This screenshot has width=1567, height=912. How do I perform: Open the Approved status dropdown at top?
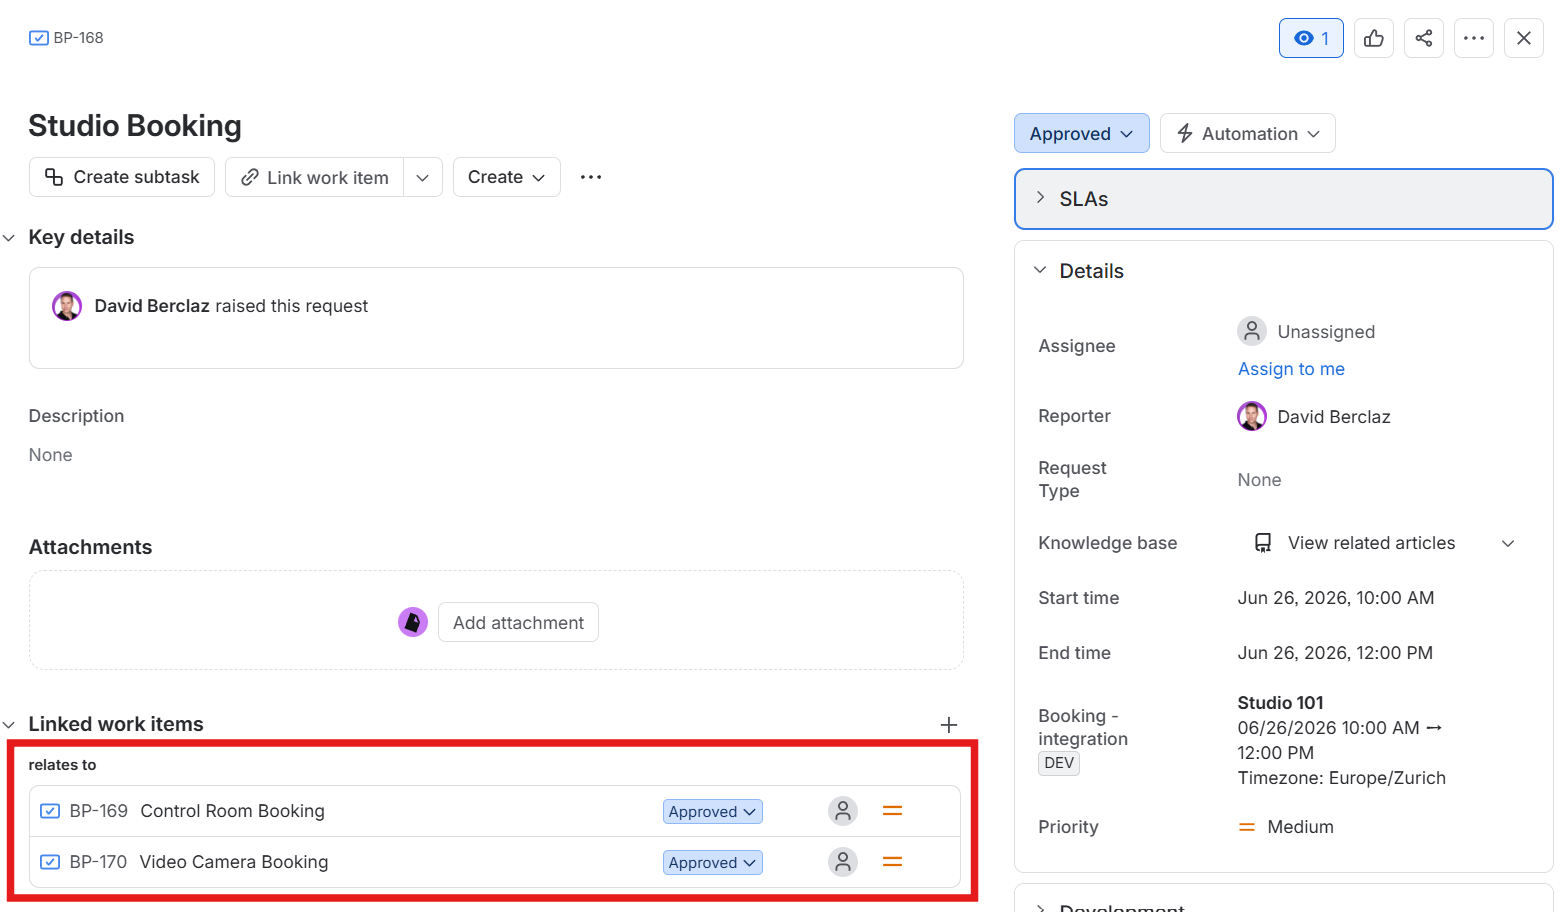pyautogui.click(x=1081, y=133)
